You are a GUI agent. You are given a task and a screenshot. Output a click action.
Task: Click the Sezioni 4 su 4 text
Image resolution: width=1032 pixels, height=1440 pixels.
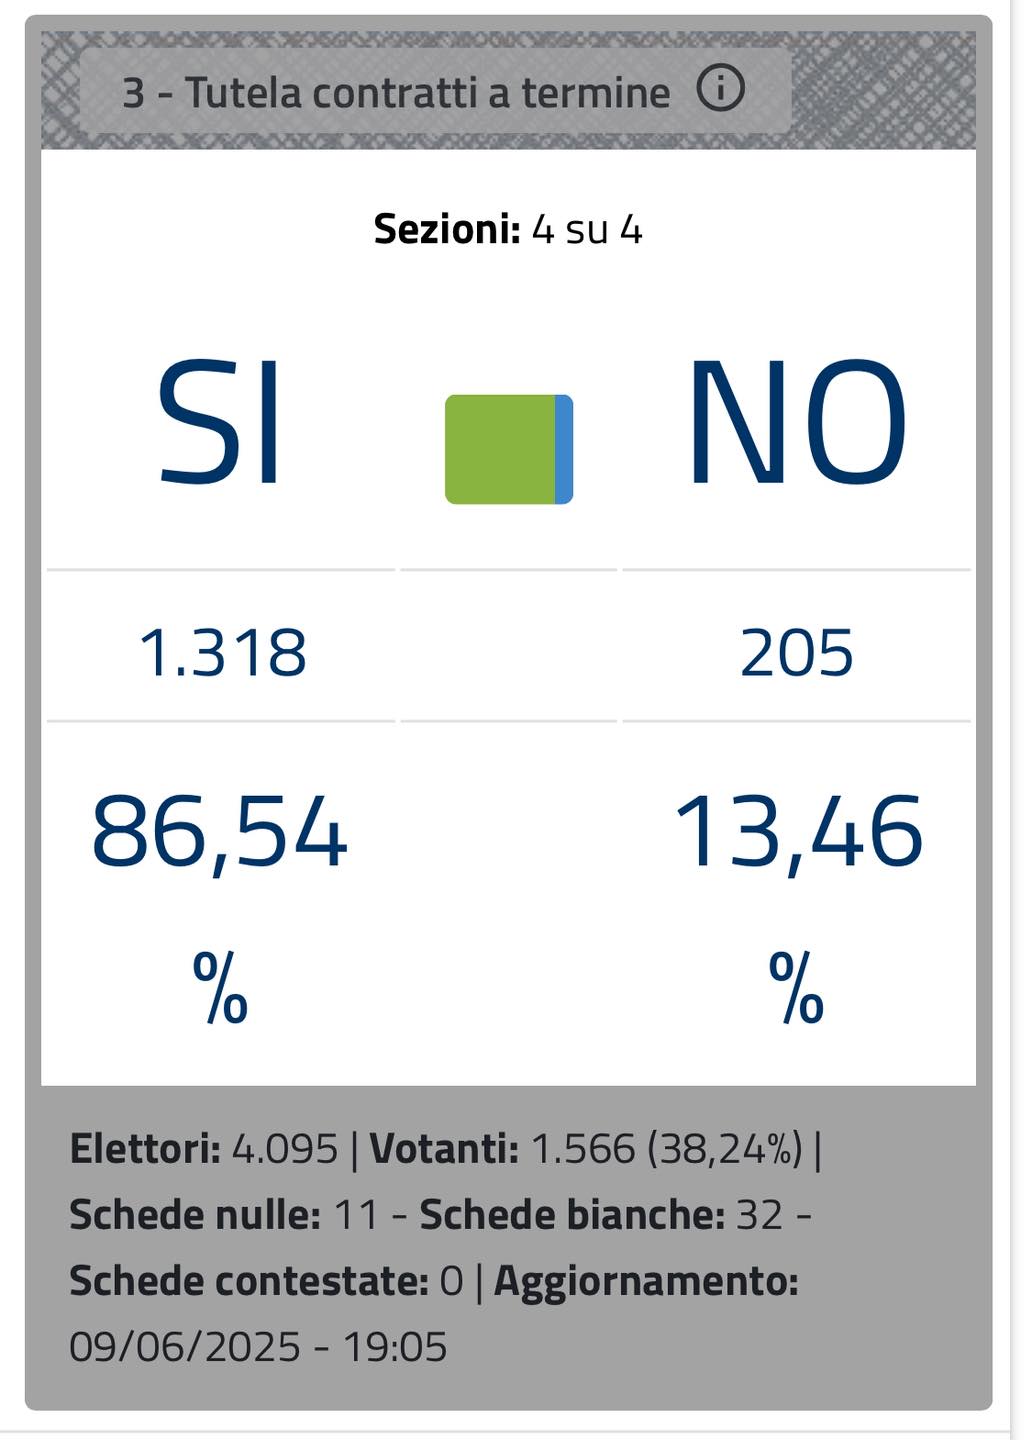point(508,230)
